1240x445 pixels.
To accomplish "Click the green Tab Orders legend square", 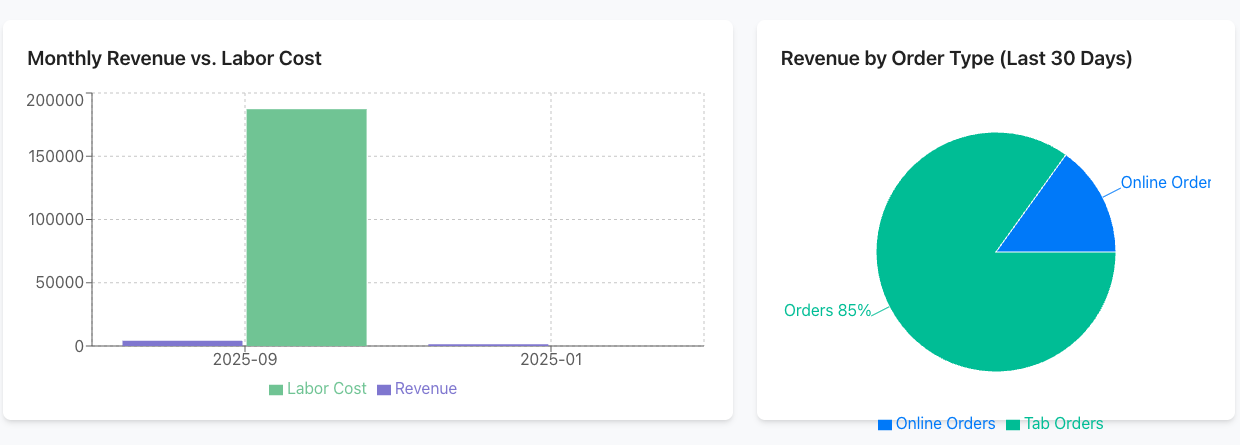I will point(1013,424).
